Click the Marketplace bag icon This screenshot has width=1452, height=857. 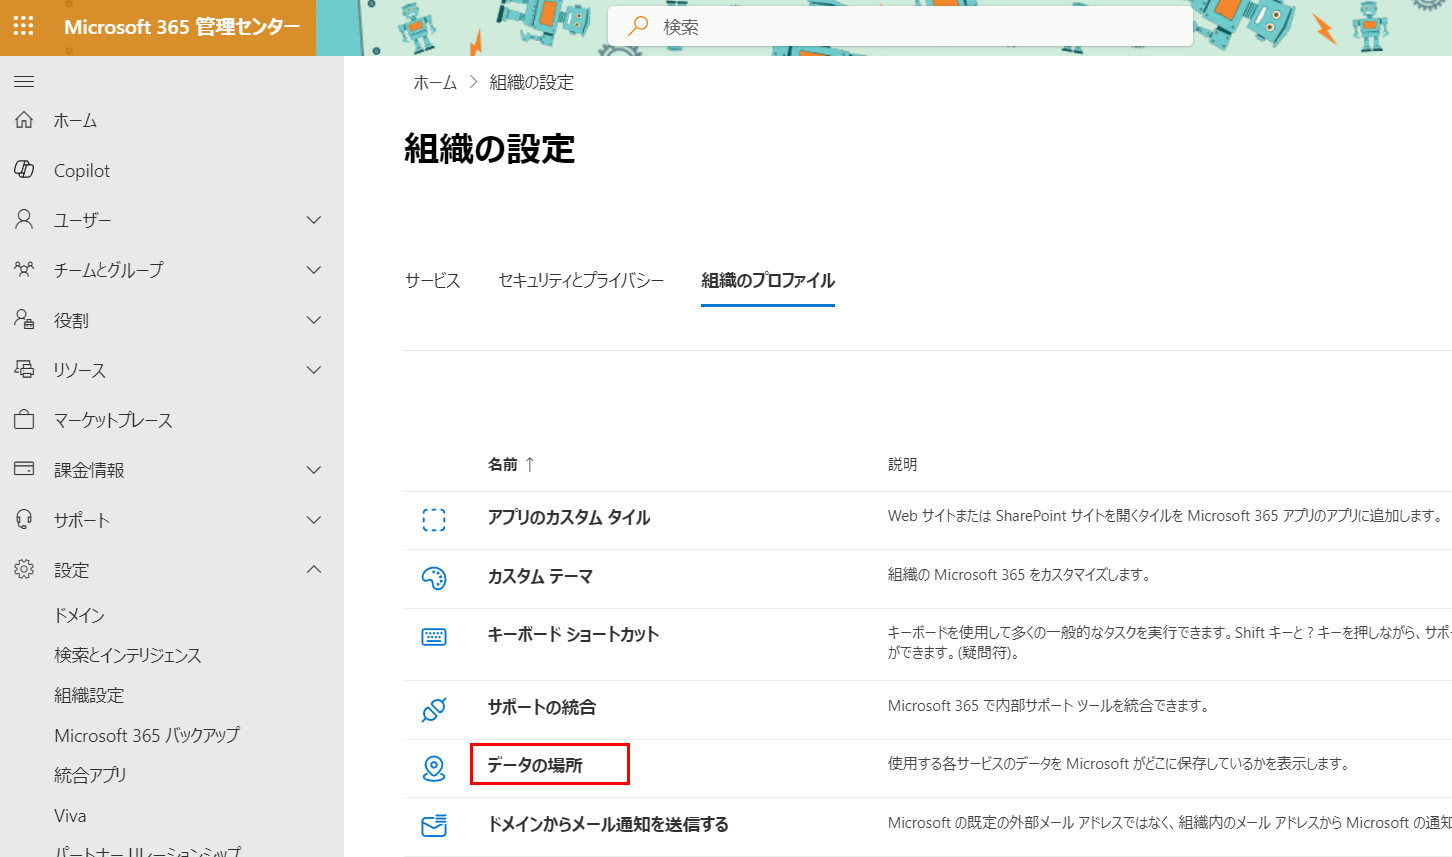24,420
